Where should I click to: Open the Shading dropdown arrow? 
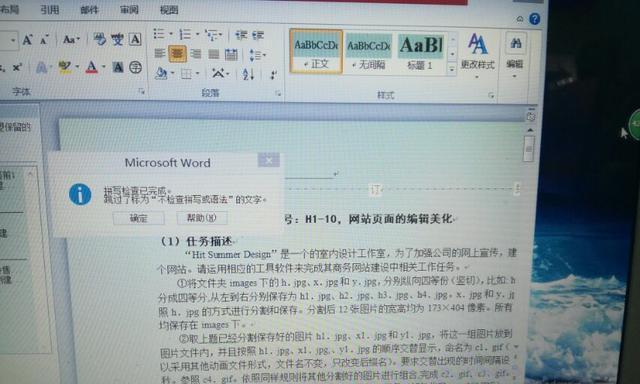pyautogui.click(x=173, y=73)
